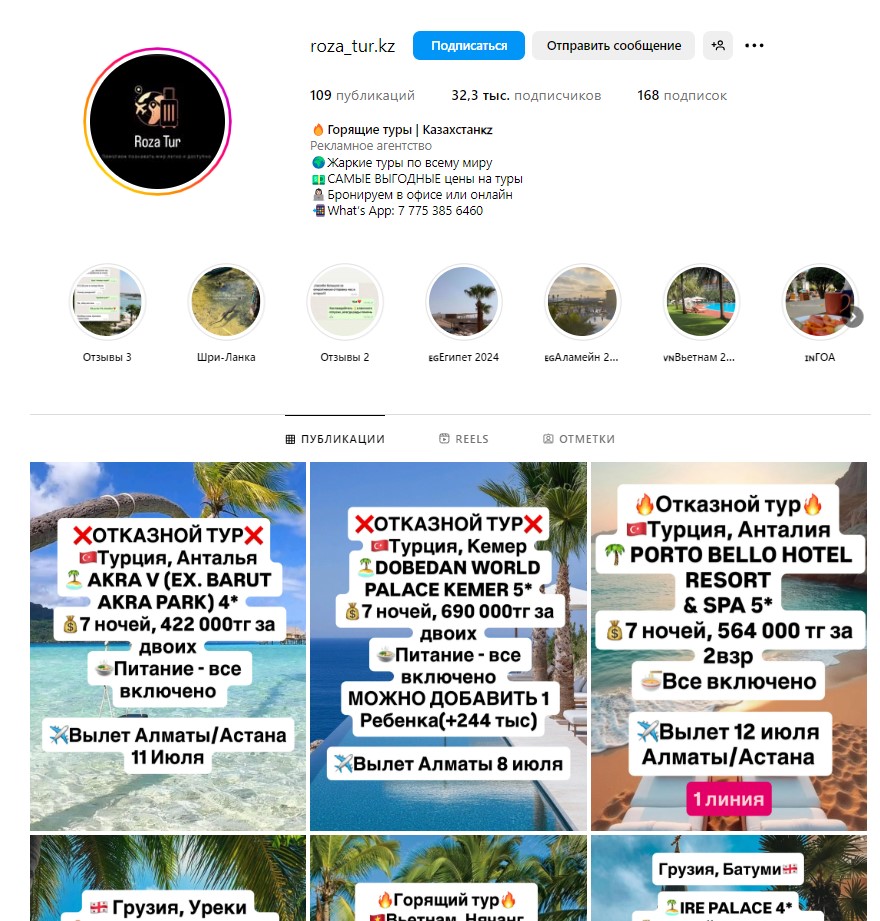View the 32,3 тыс. подписчиков list

[x=526, y=95]
